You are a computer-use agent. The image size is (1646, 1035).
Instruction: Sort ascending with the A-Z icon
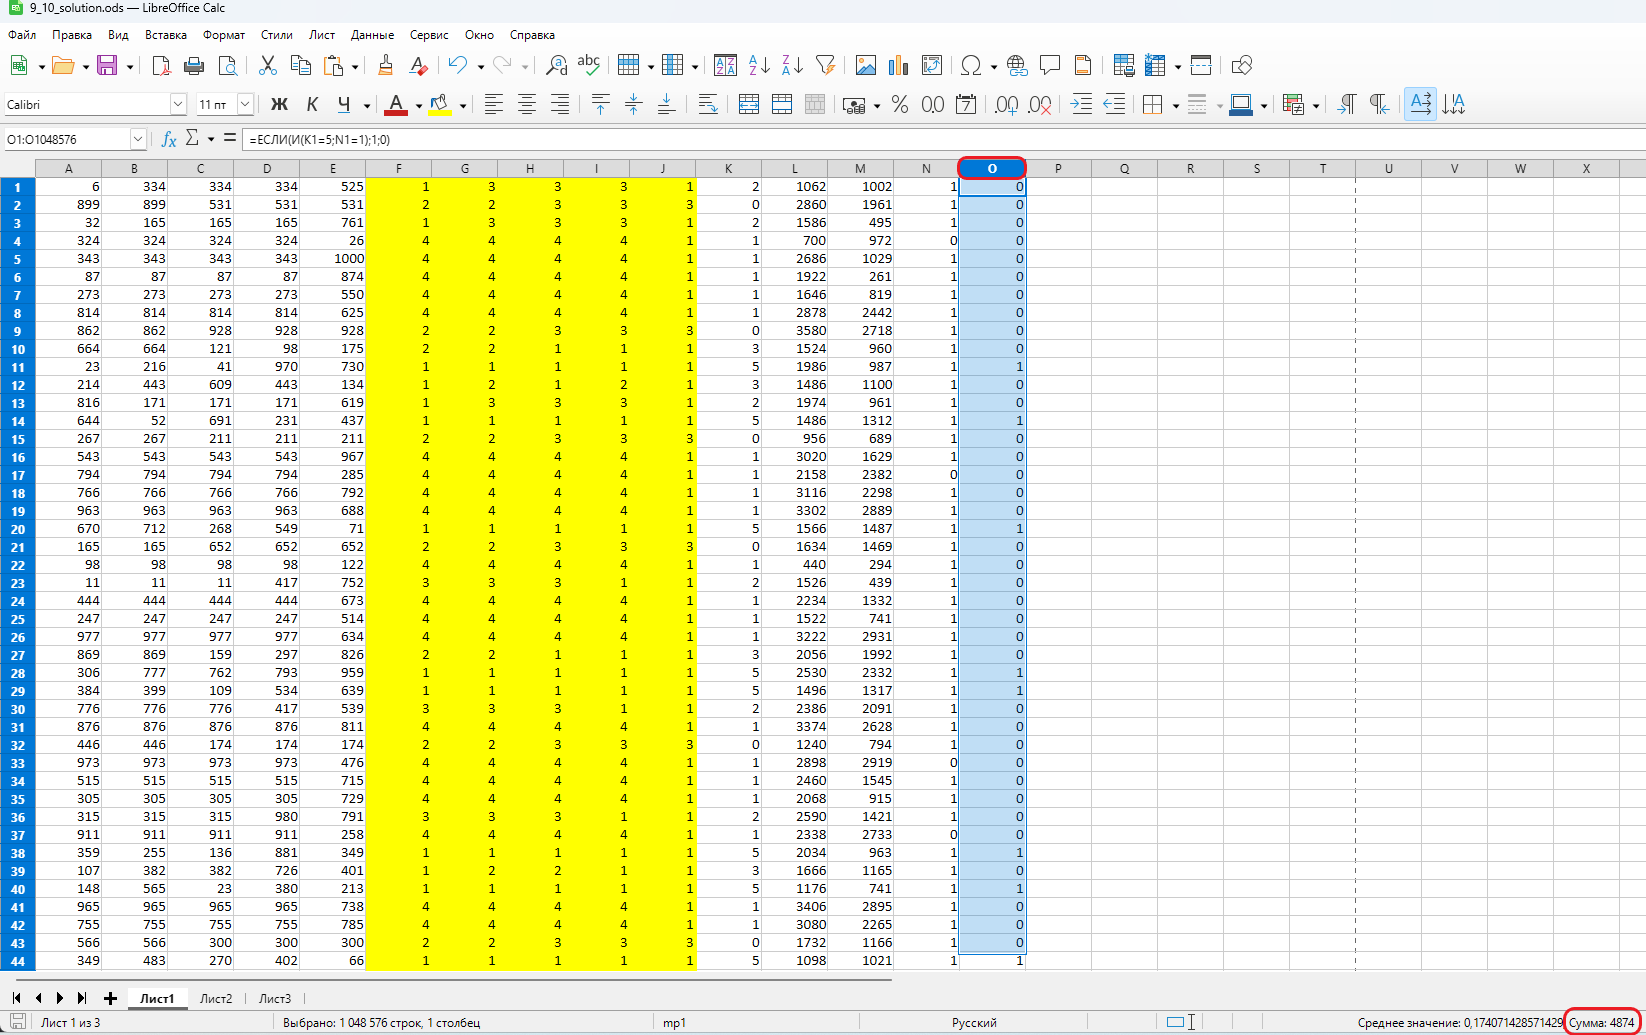click(x=759, y=66)
